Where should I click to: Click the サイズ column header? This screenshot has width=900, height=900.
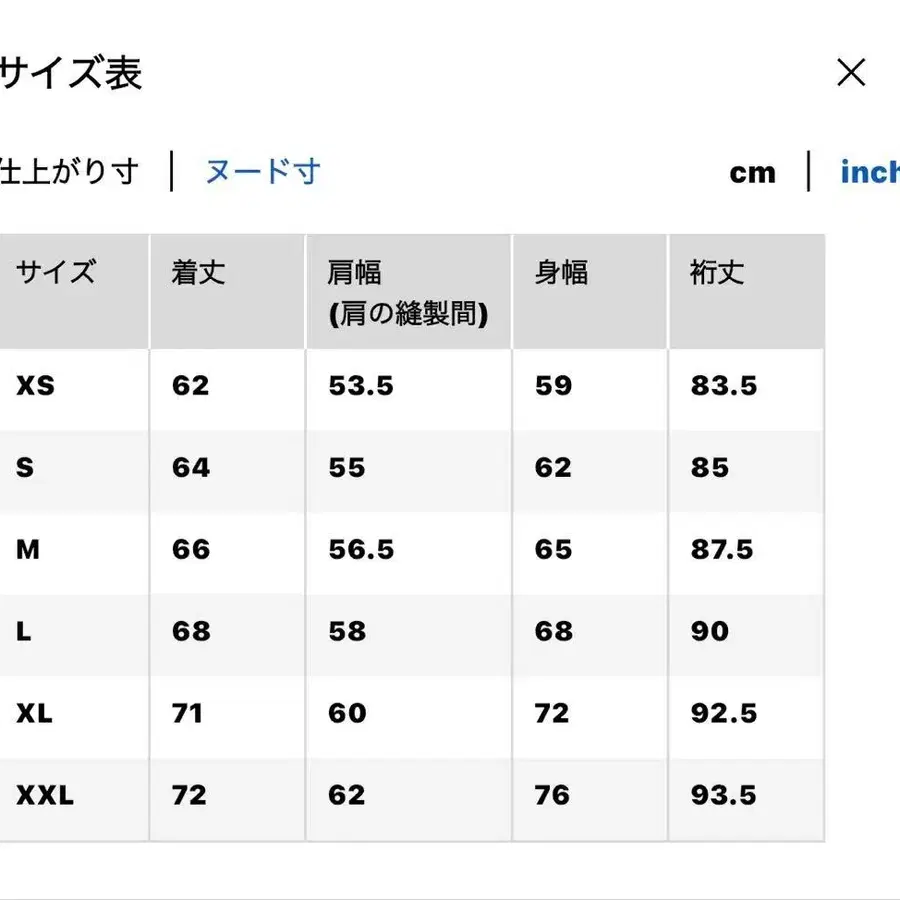click(x=55, y=271)
